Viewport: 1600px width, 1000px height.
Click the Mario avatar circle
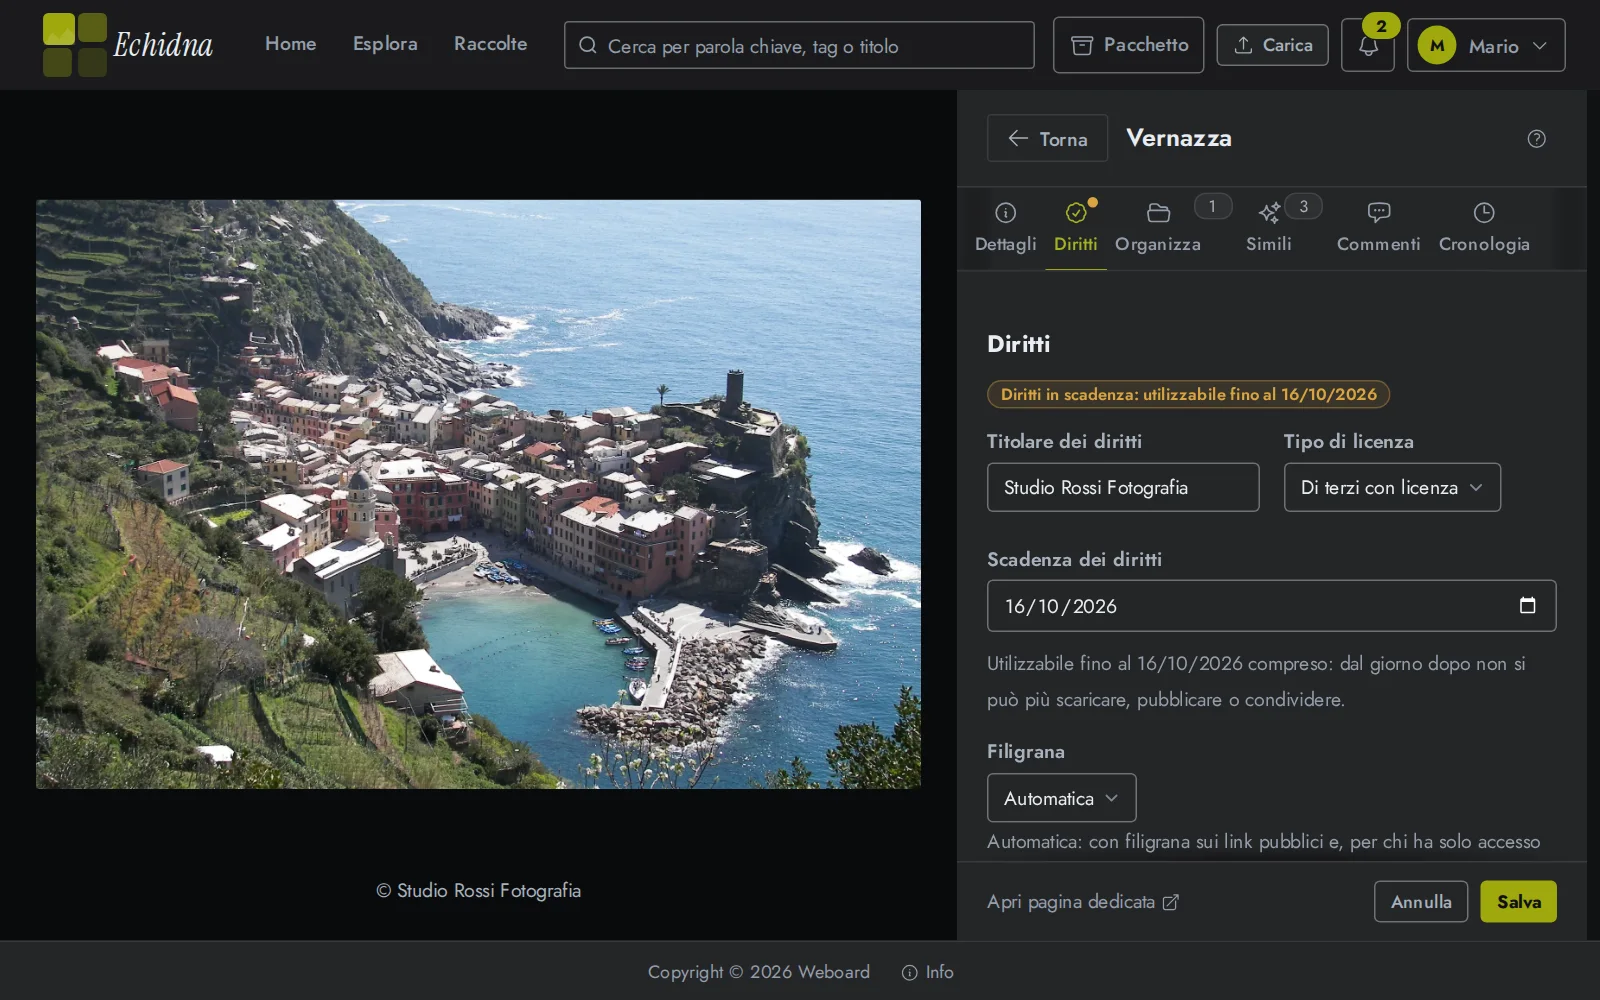1437,45
